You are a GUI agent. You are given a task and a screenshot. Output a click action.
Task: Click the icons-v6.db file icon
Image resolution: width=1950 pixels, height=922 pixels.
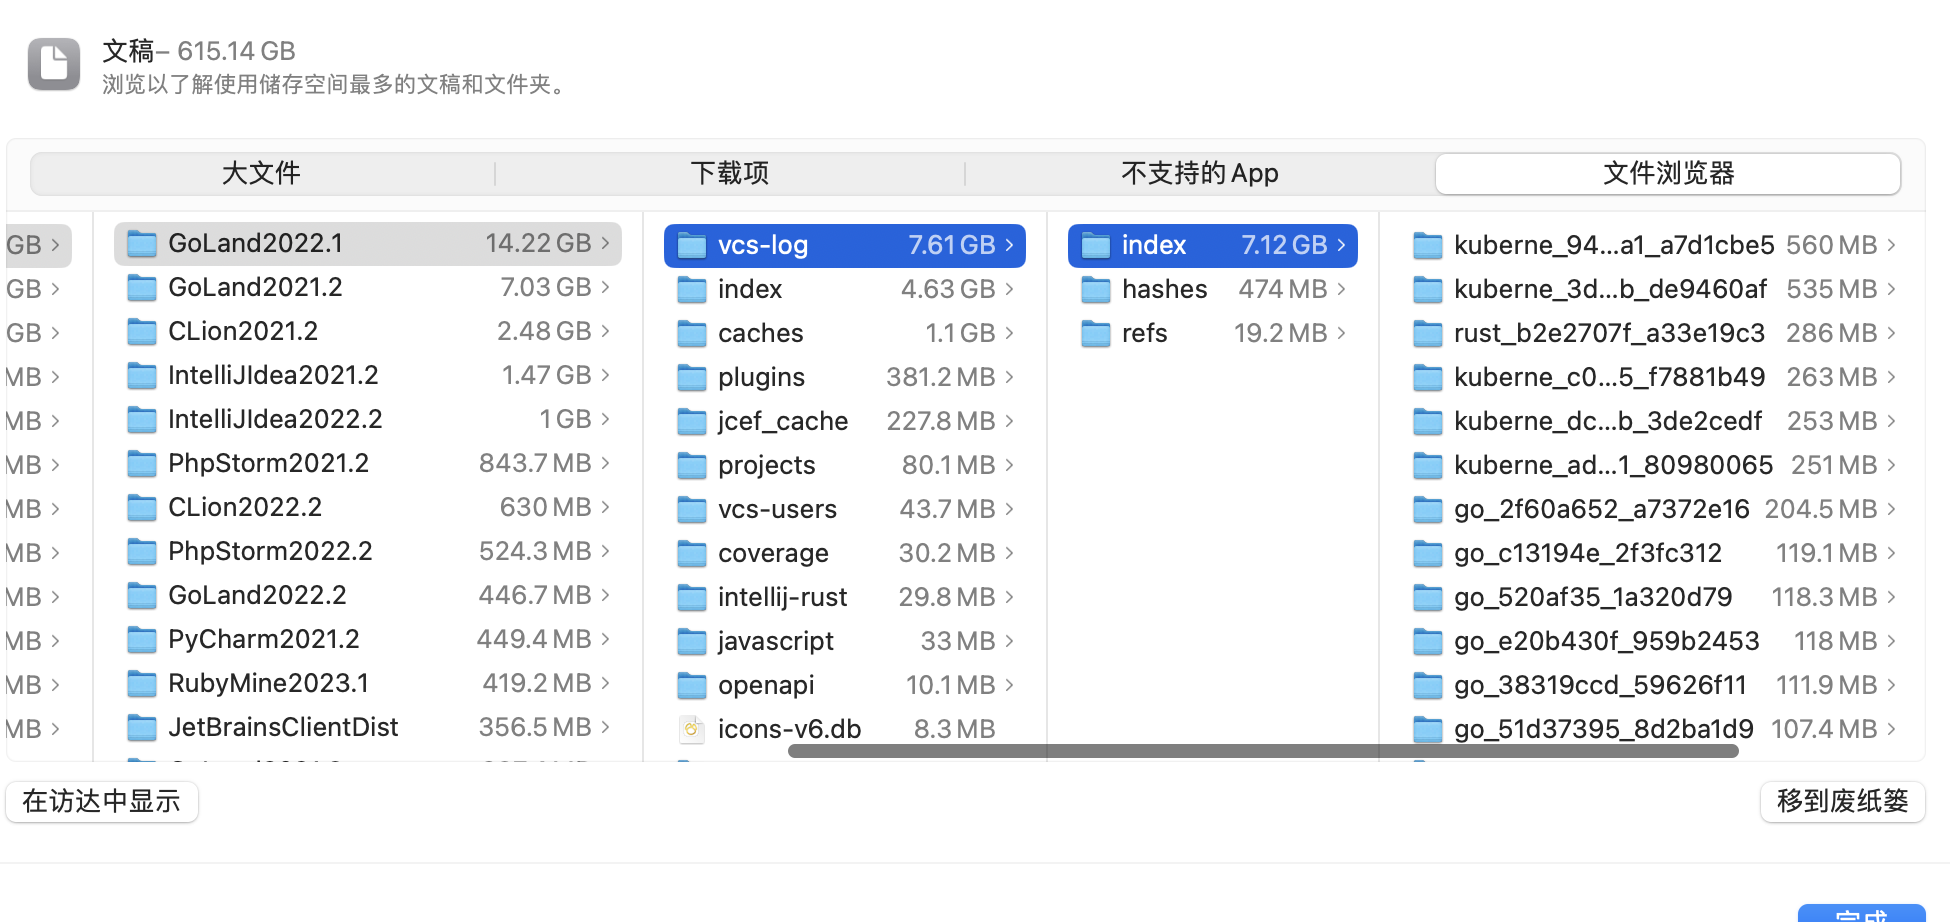692,730
